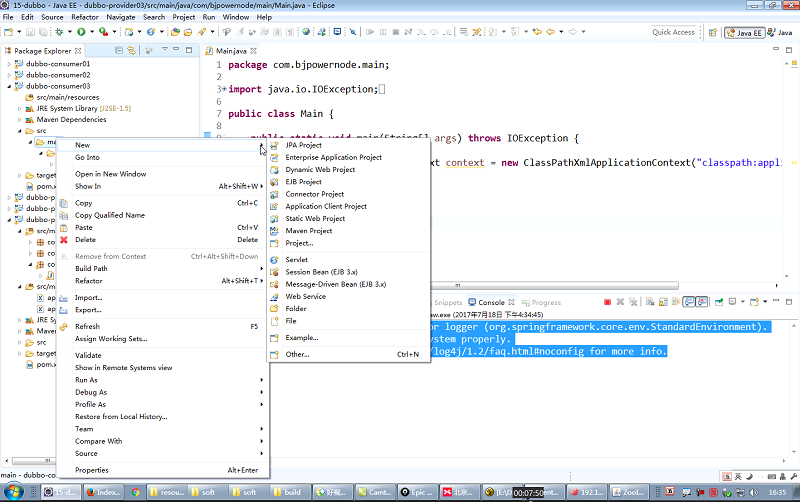Screen dimensions: 800x502
Task: Choose Other... in the New submenu
Action: point(297,354)
